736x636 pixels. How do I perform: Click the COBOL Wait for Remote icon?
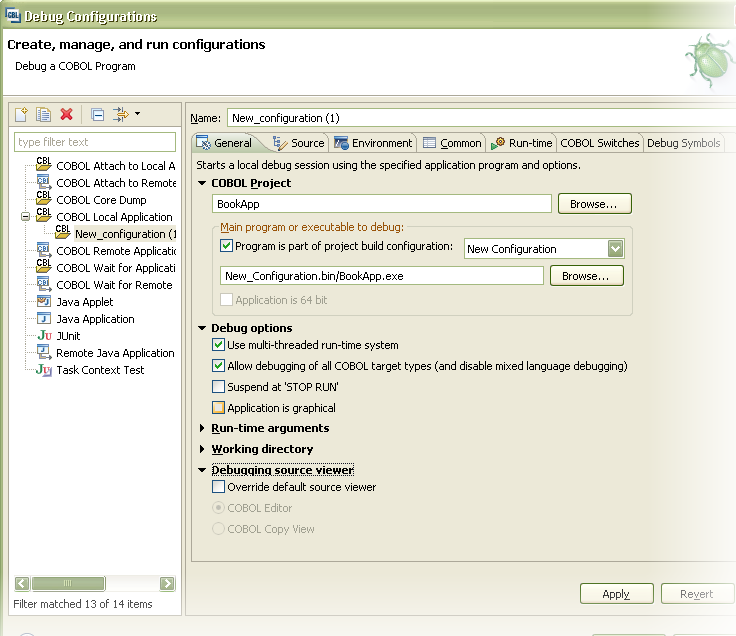click(44, 283)
